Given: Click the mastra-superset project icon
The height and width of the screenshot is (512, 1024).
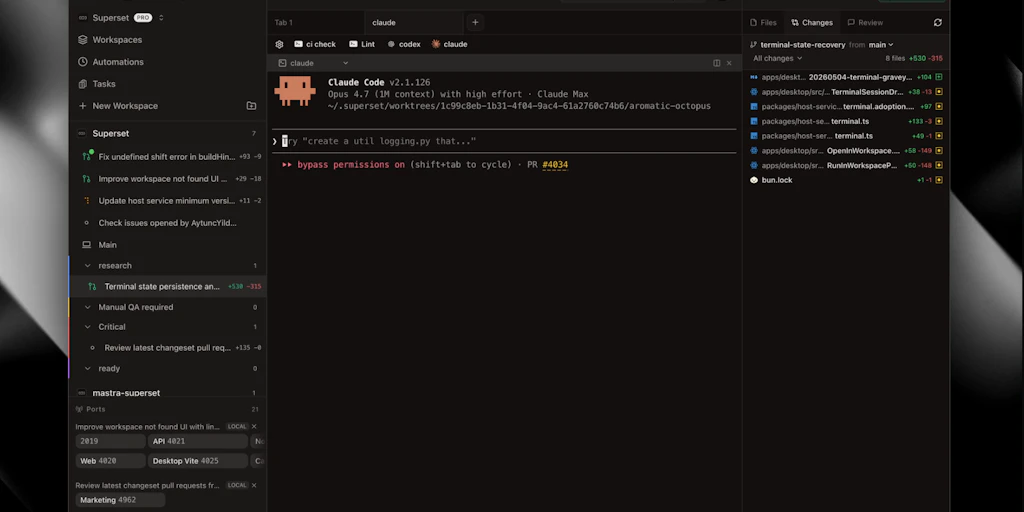Looking at the screenshot, I should click(82, 393).
